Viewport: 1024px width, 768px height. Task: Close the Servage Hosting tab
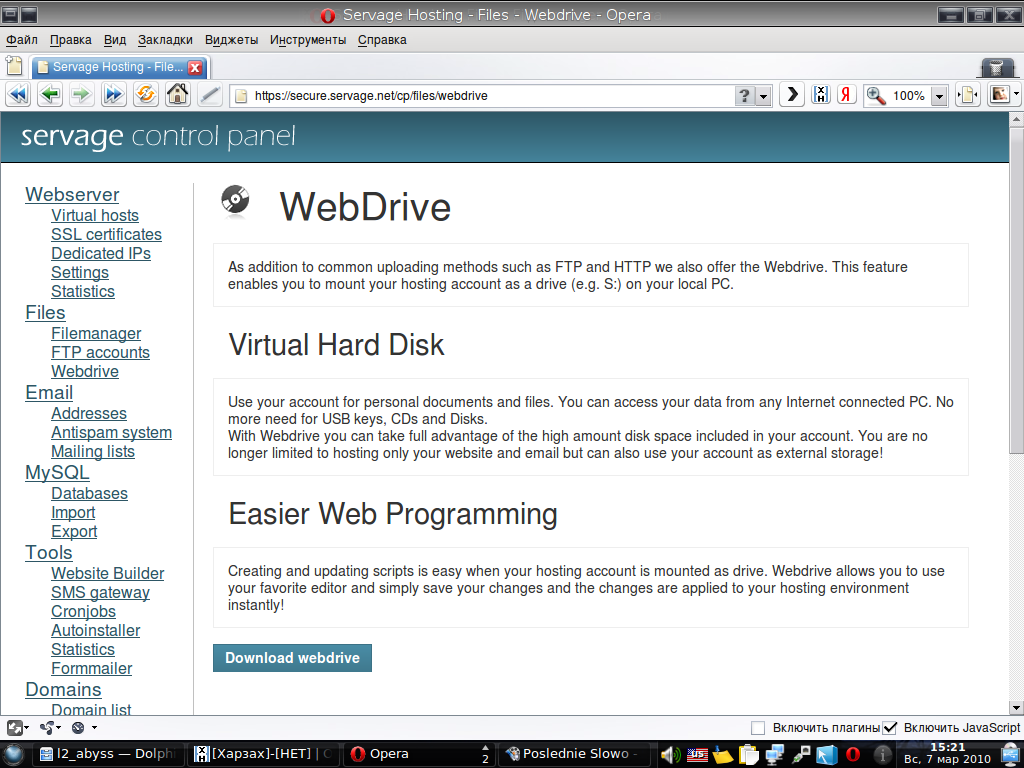coord(195,67)
